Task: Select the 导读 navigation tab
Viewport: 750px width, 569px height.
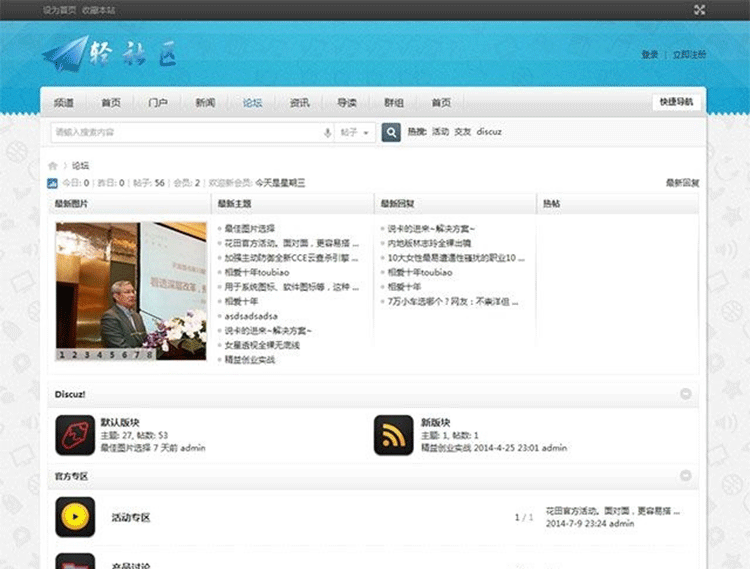Action: (x=347, y=103)
